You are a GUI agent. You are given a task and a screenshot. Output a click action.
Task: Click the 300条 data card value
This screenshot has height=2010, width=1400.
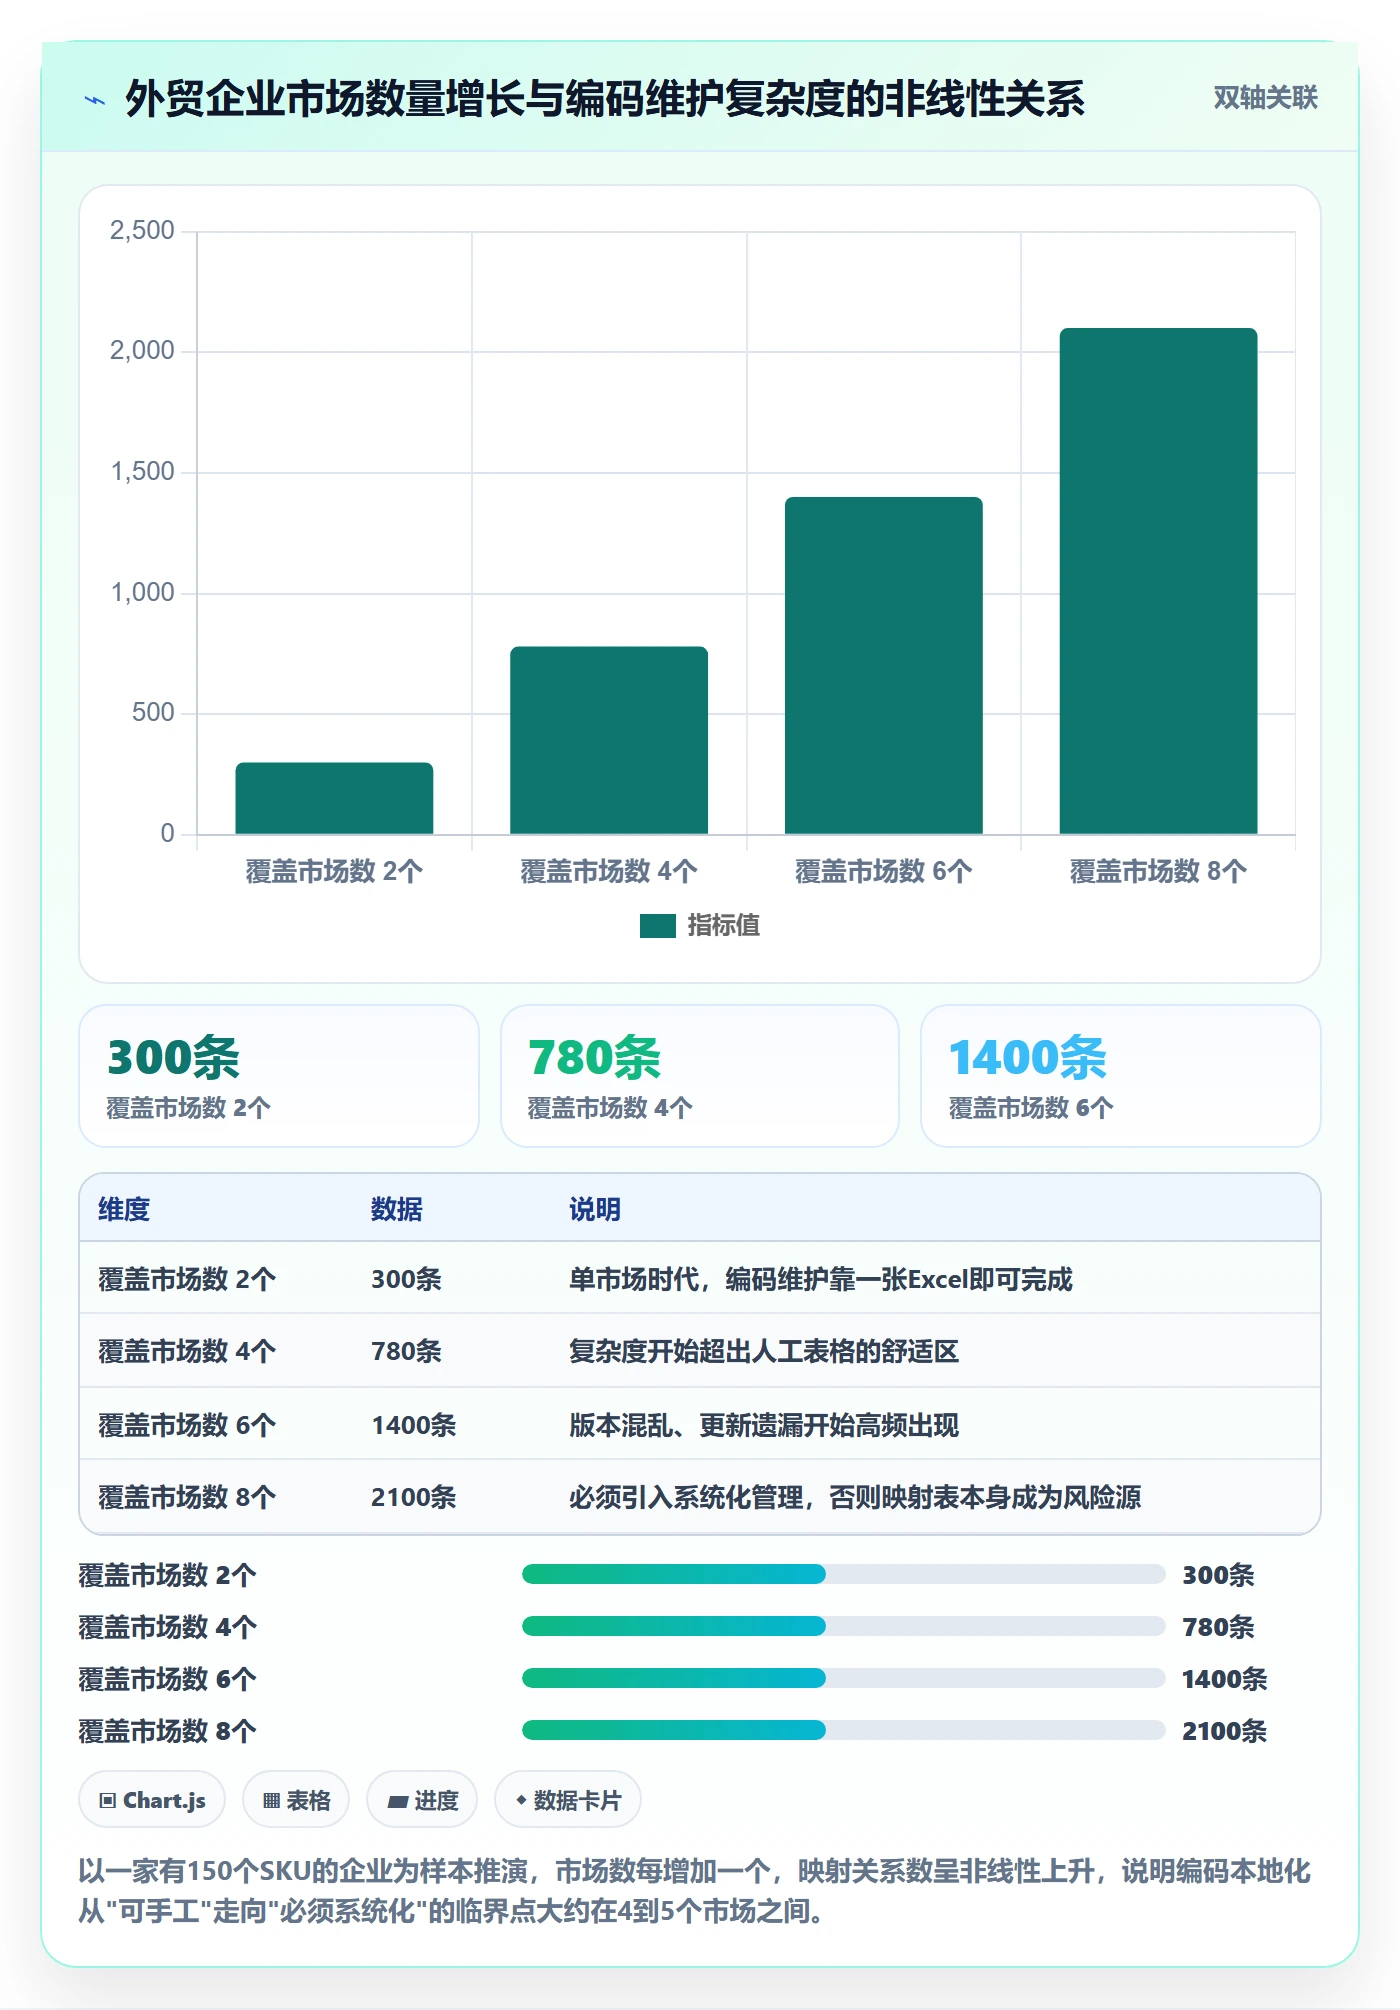(174, 1058)
